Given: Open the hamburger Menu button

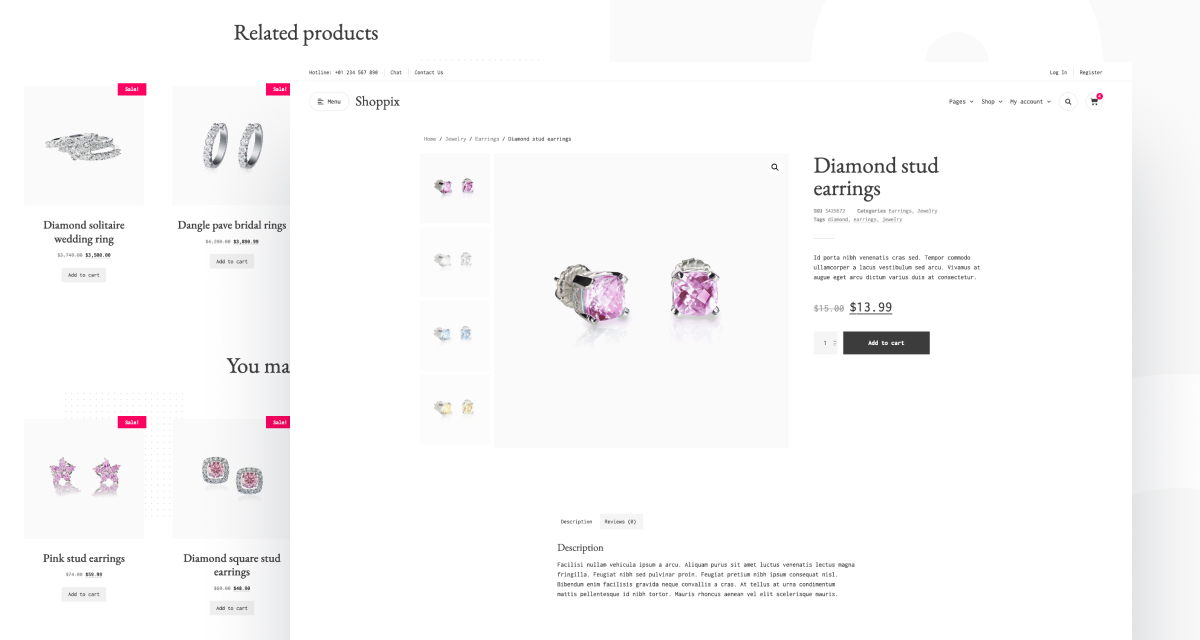Looking at the screenshot, I should [329, 102].
